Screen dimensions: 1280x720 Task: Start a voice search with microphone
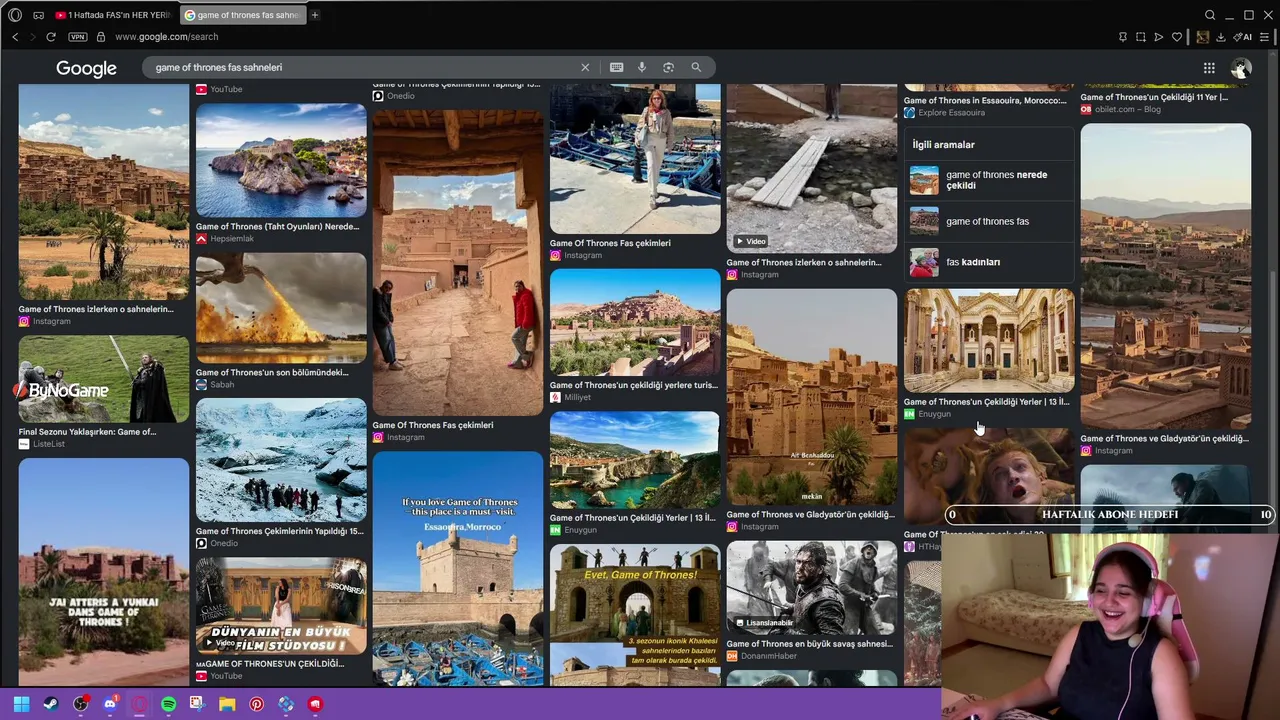pyautogui.click(x=642, y=67)
